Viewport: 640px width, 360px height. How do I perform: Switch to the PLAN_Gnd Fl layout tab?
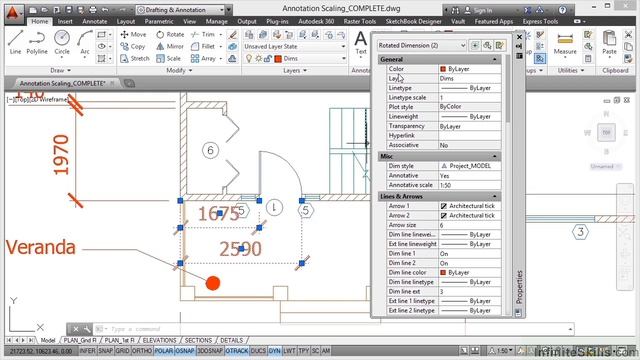[80, 340]
